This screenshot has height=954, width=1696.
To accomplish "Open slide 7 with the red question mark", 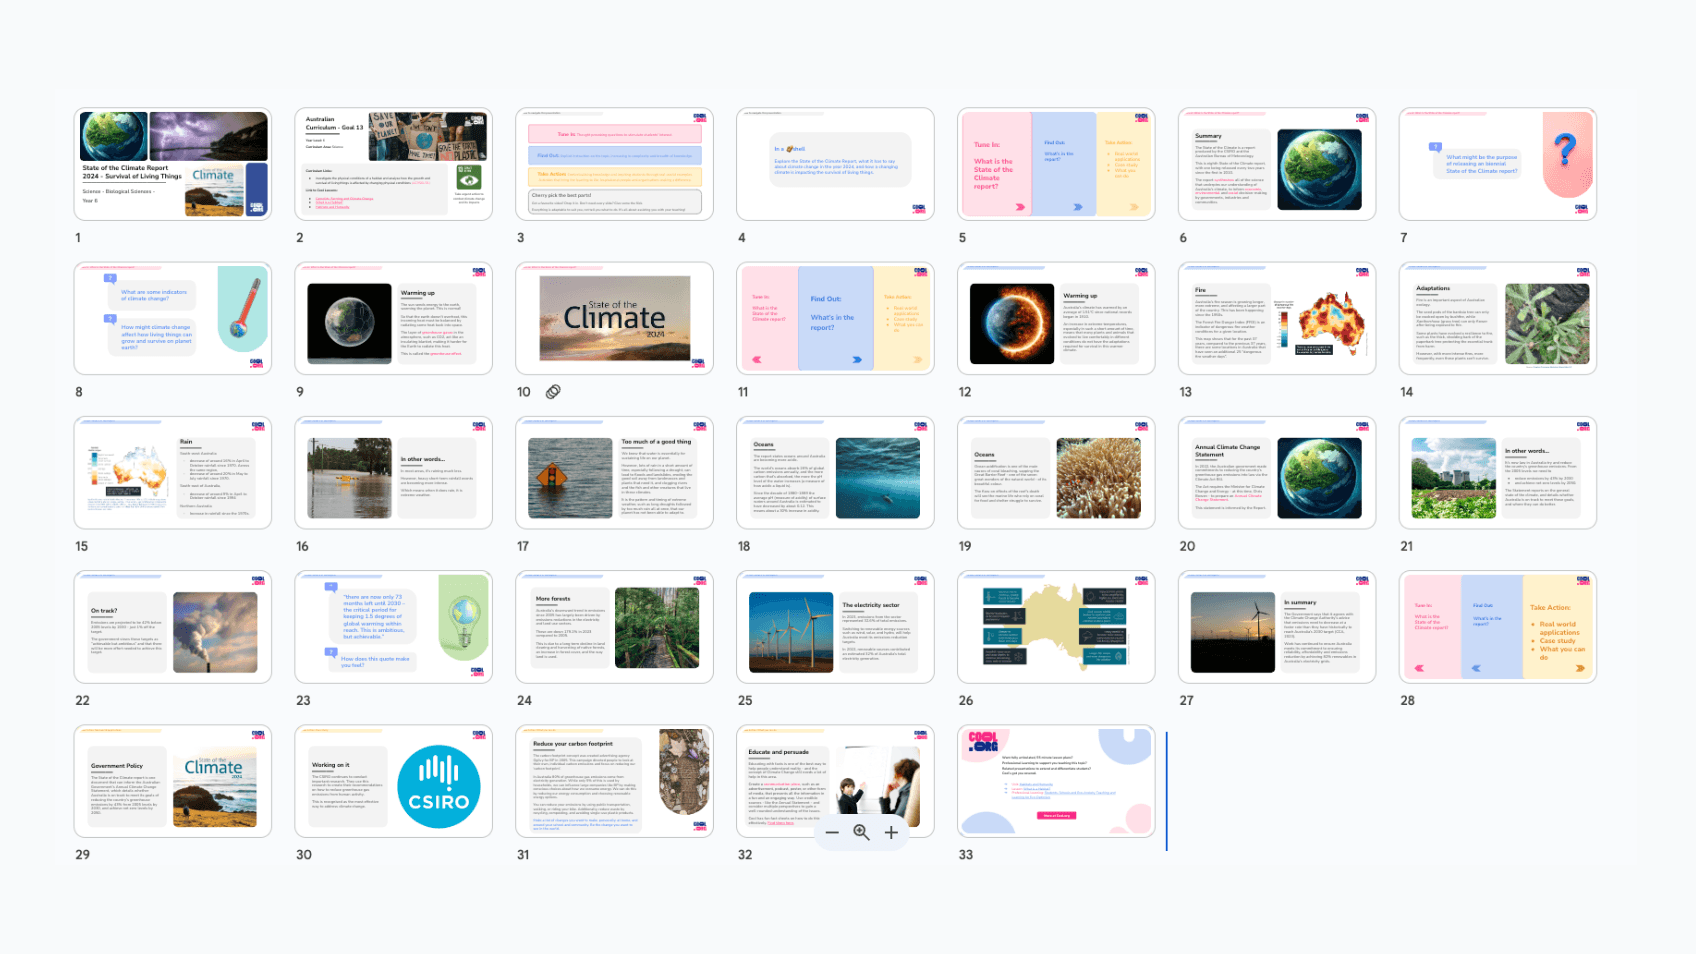I will click(1498, 164).
